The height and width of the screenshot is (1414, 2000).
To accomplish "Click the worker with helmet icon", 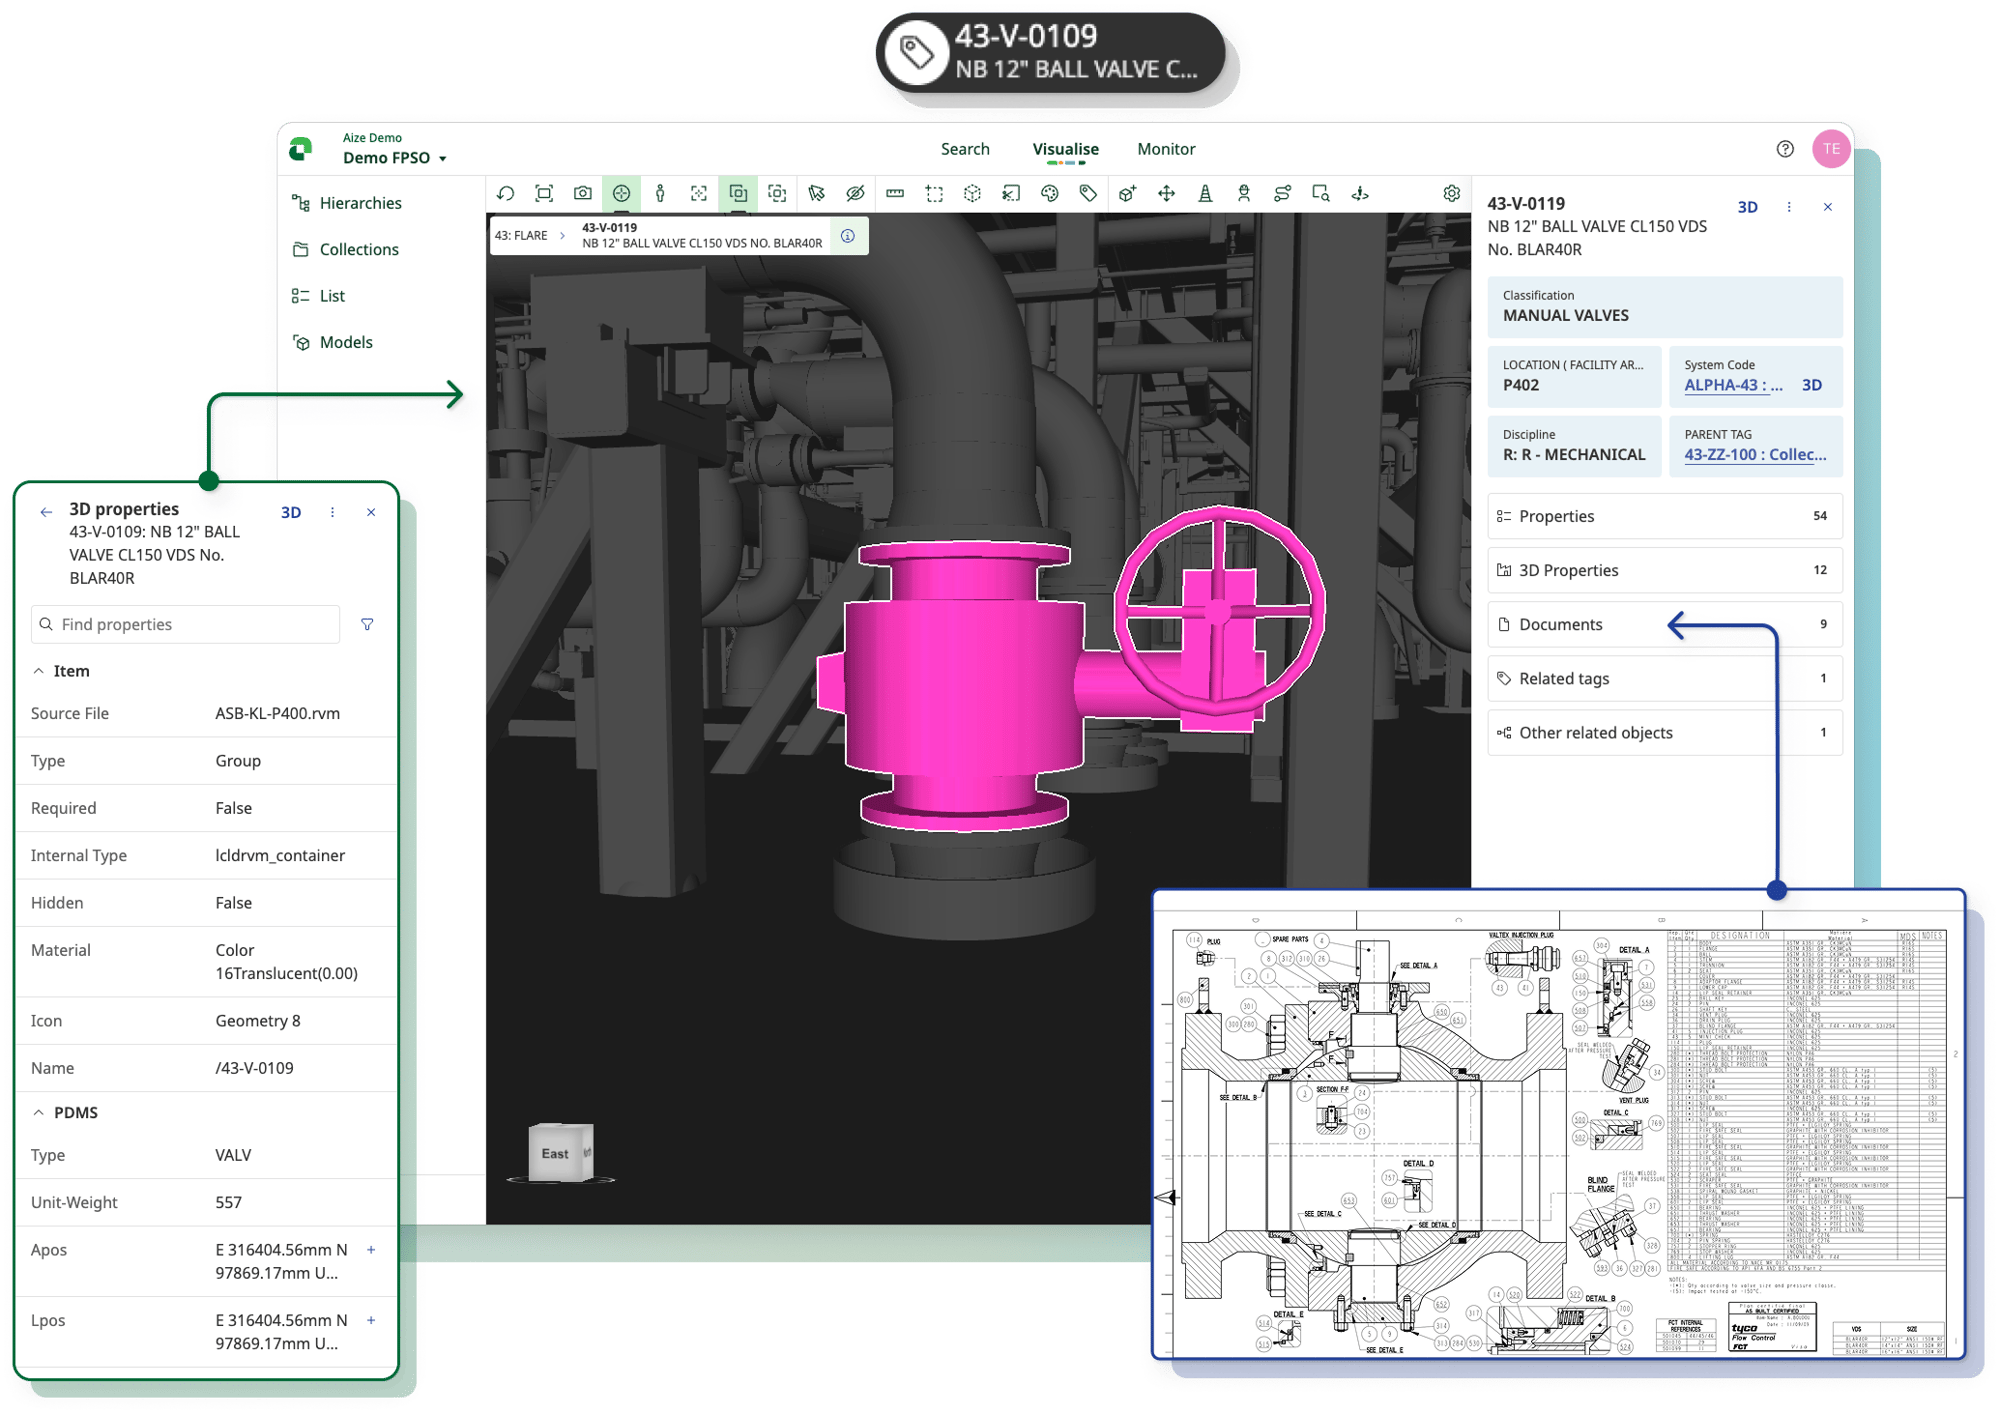I will click(x=1244, y=194).
